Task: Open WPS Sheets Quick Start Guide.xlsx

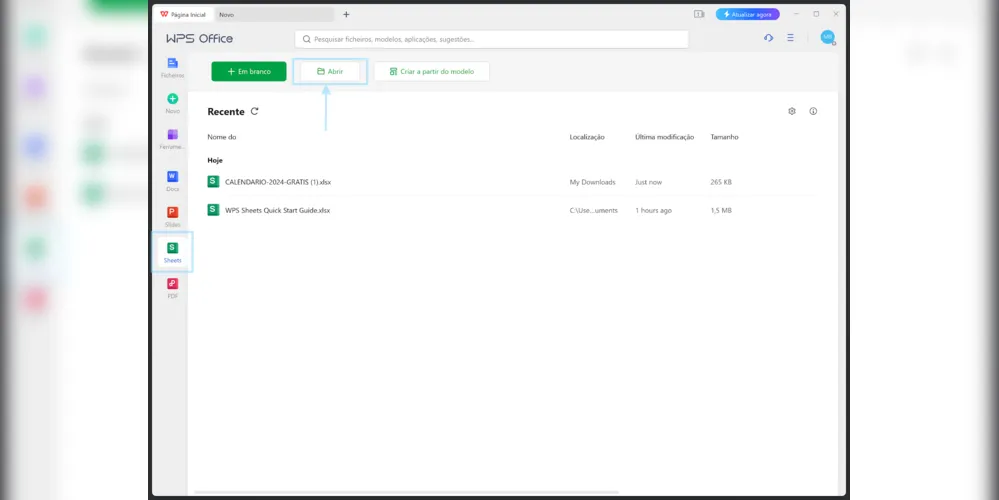Action: point(277,210)
